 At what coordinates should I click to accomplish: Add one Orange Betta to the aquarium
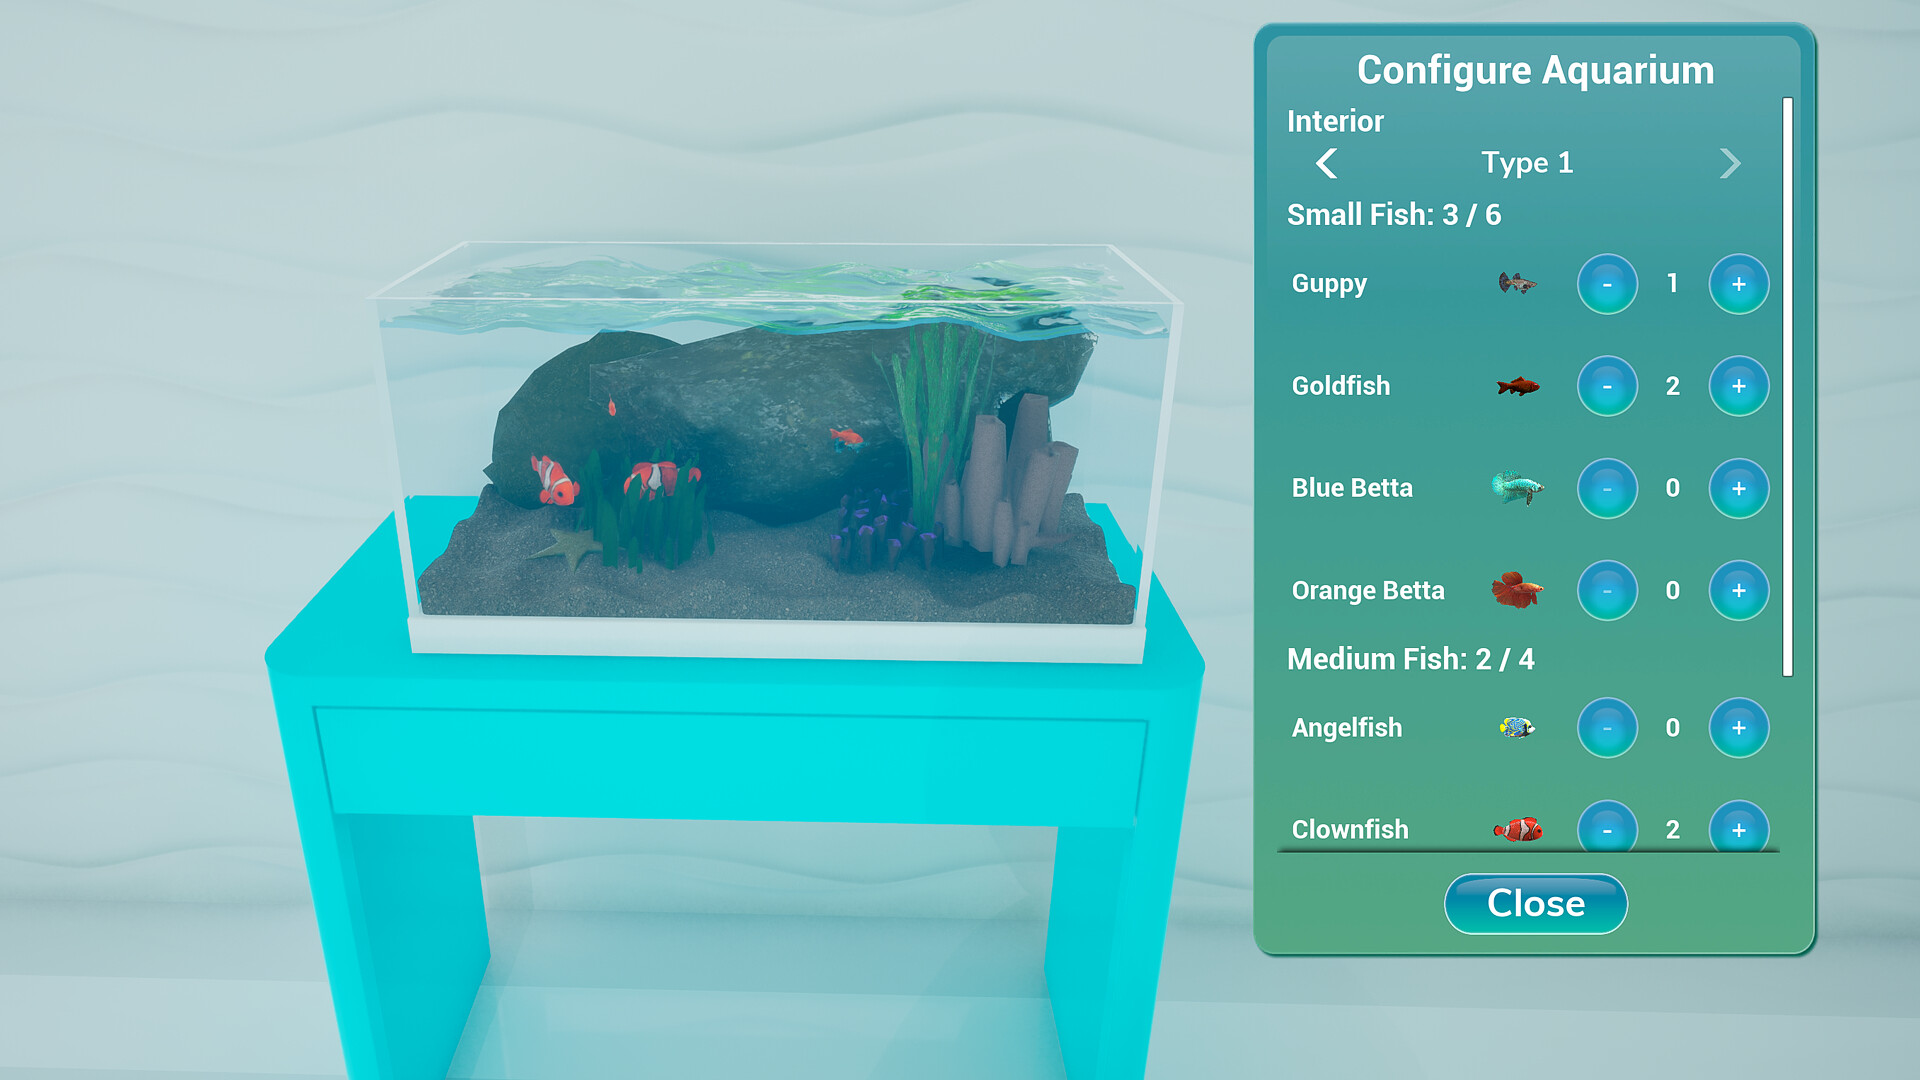coord(1738,591)
